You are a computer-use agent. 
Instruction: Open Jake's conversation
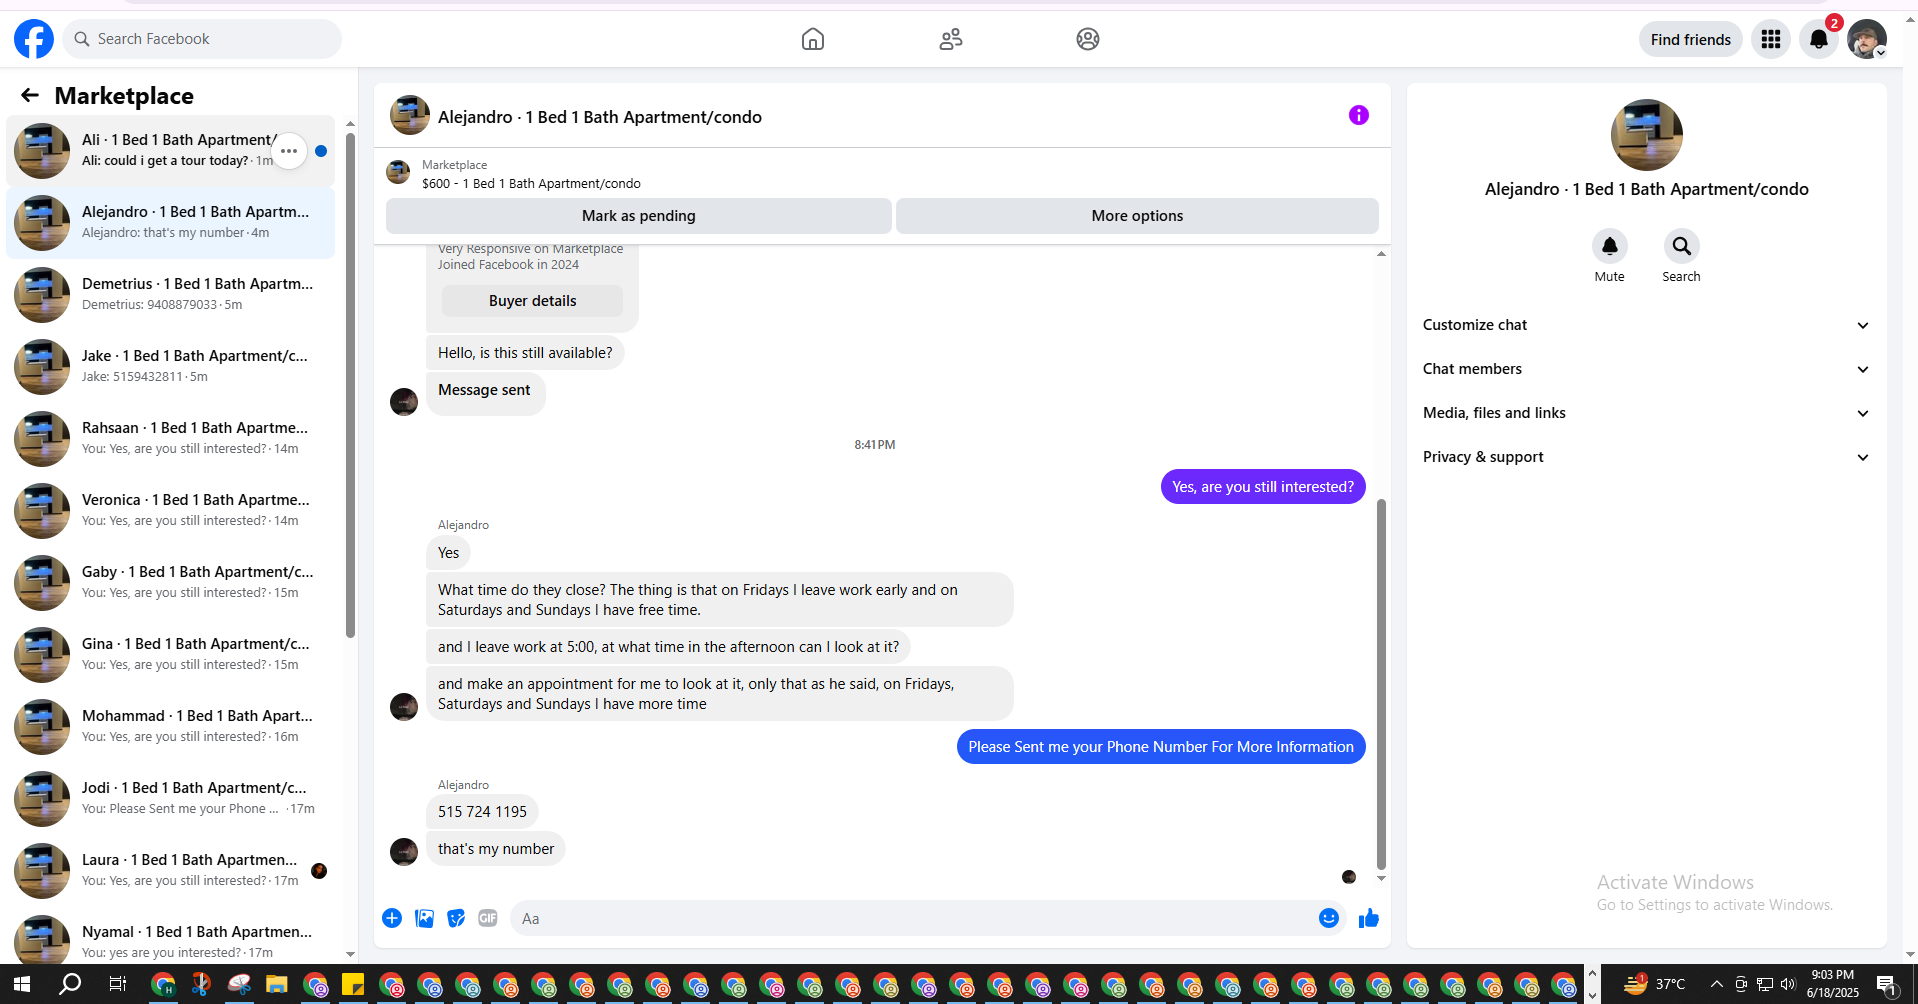(170, 367)
